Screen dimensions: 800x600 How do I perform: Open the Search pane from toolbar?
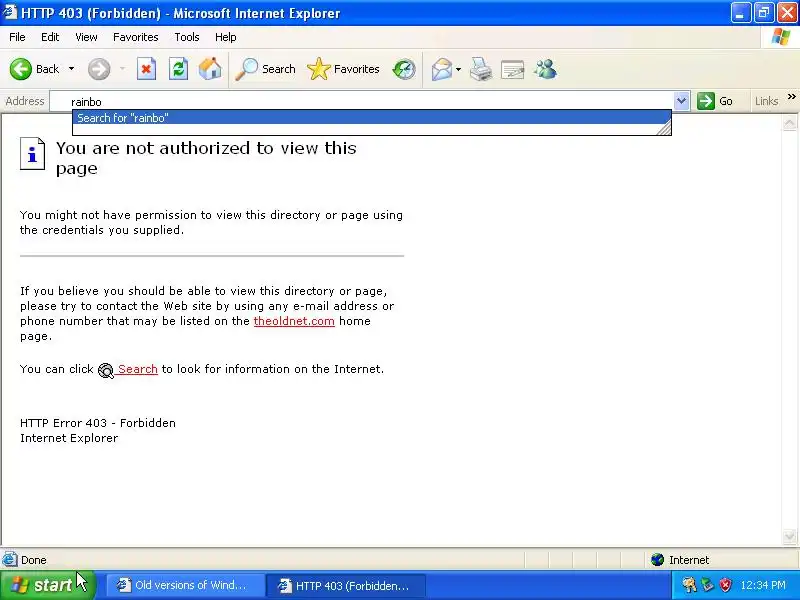pyautogui.click(x=265, y=69)
